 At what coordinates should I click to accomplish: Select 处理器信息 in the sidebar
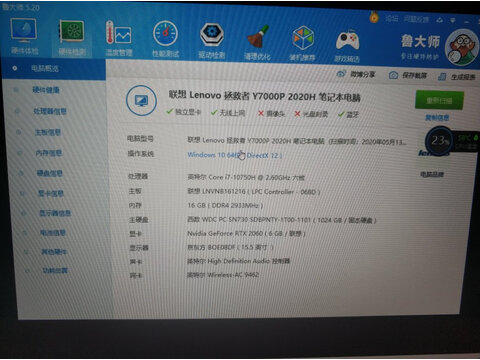coord(50,111)
